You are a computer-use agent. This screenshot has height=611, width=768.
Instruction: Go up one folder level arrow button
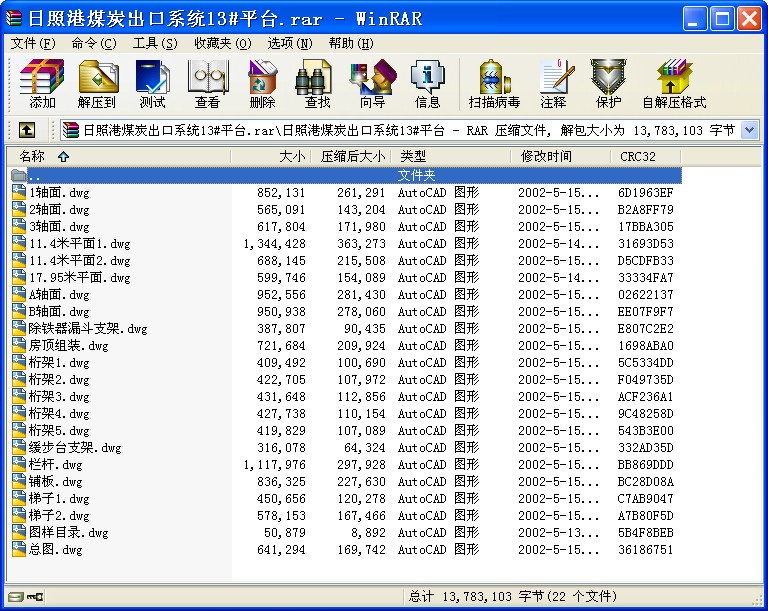coord(27,130)
